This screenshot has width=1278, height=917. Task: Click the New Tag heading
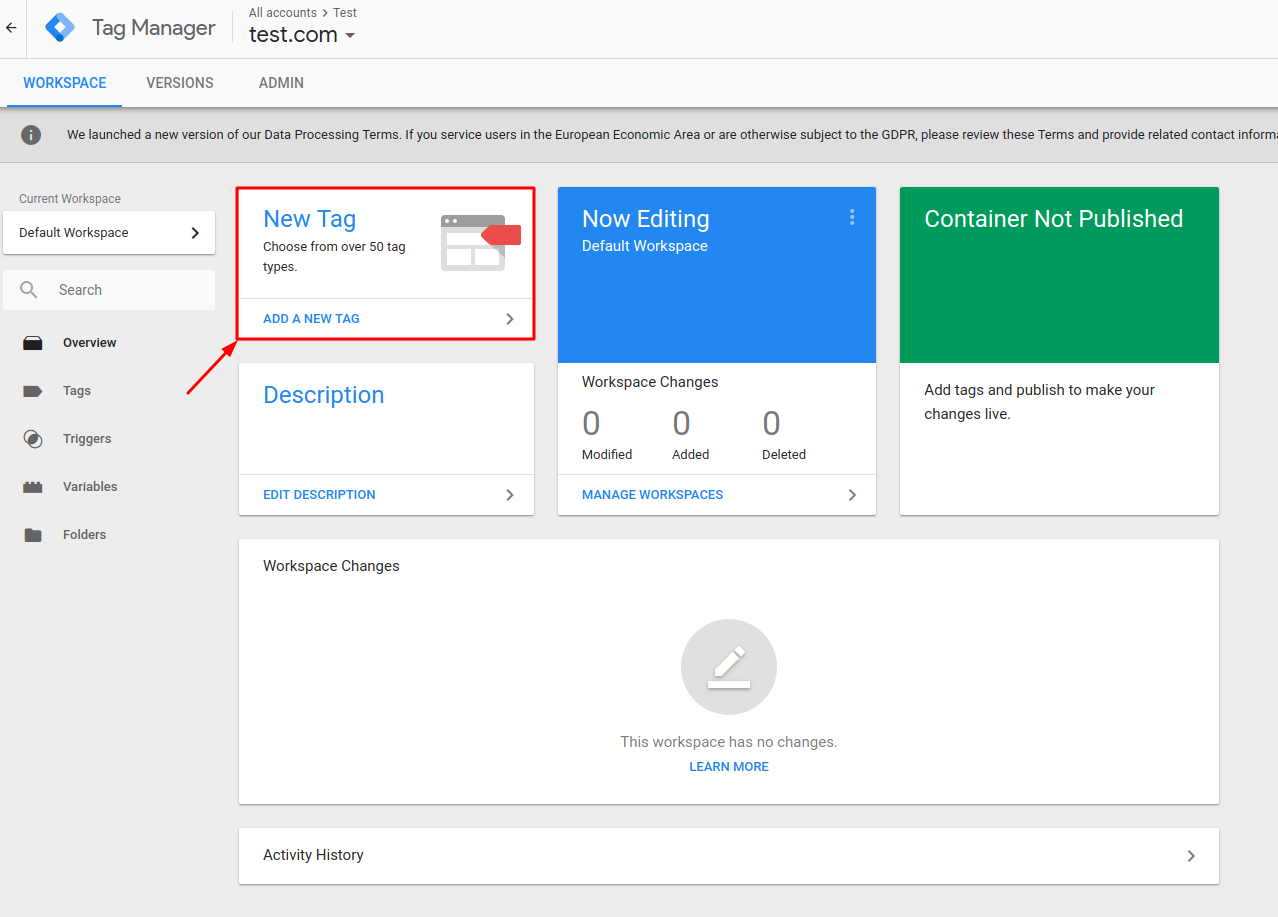[x=309, y=219]
